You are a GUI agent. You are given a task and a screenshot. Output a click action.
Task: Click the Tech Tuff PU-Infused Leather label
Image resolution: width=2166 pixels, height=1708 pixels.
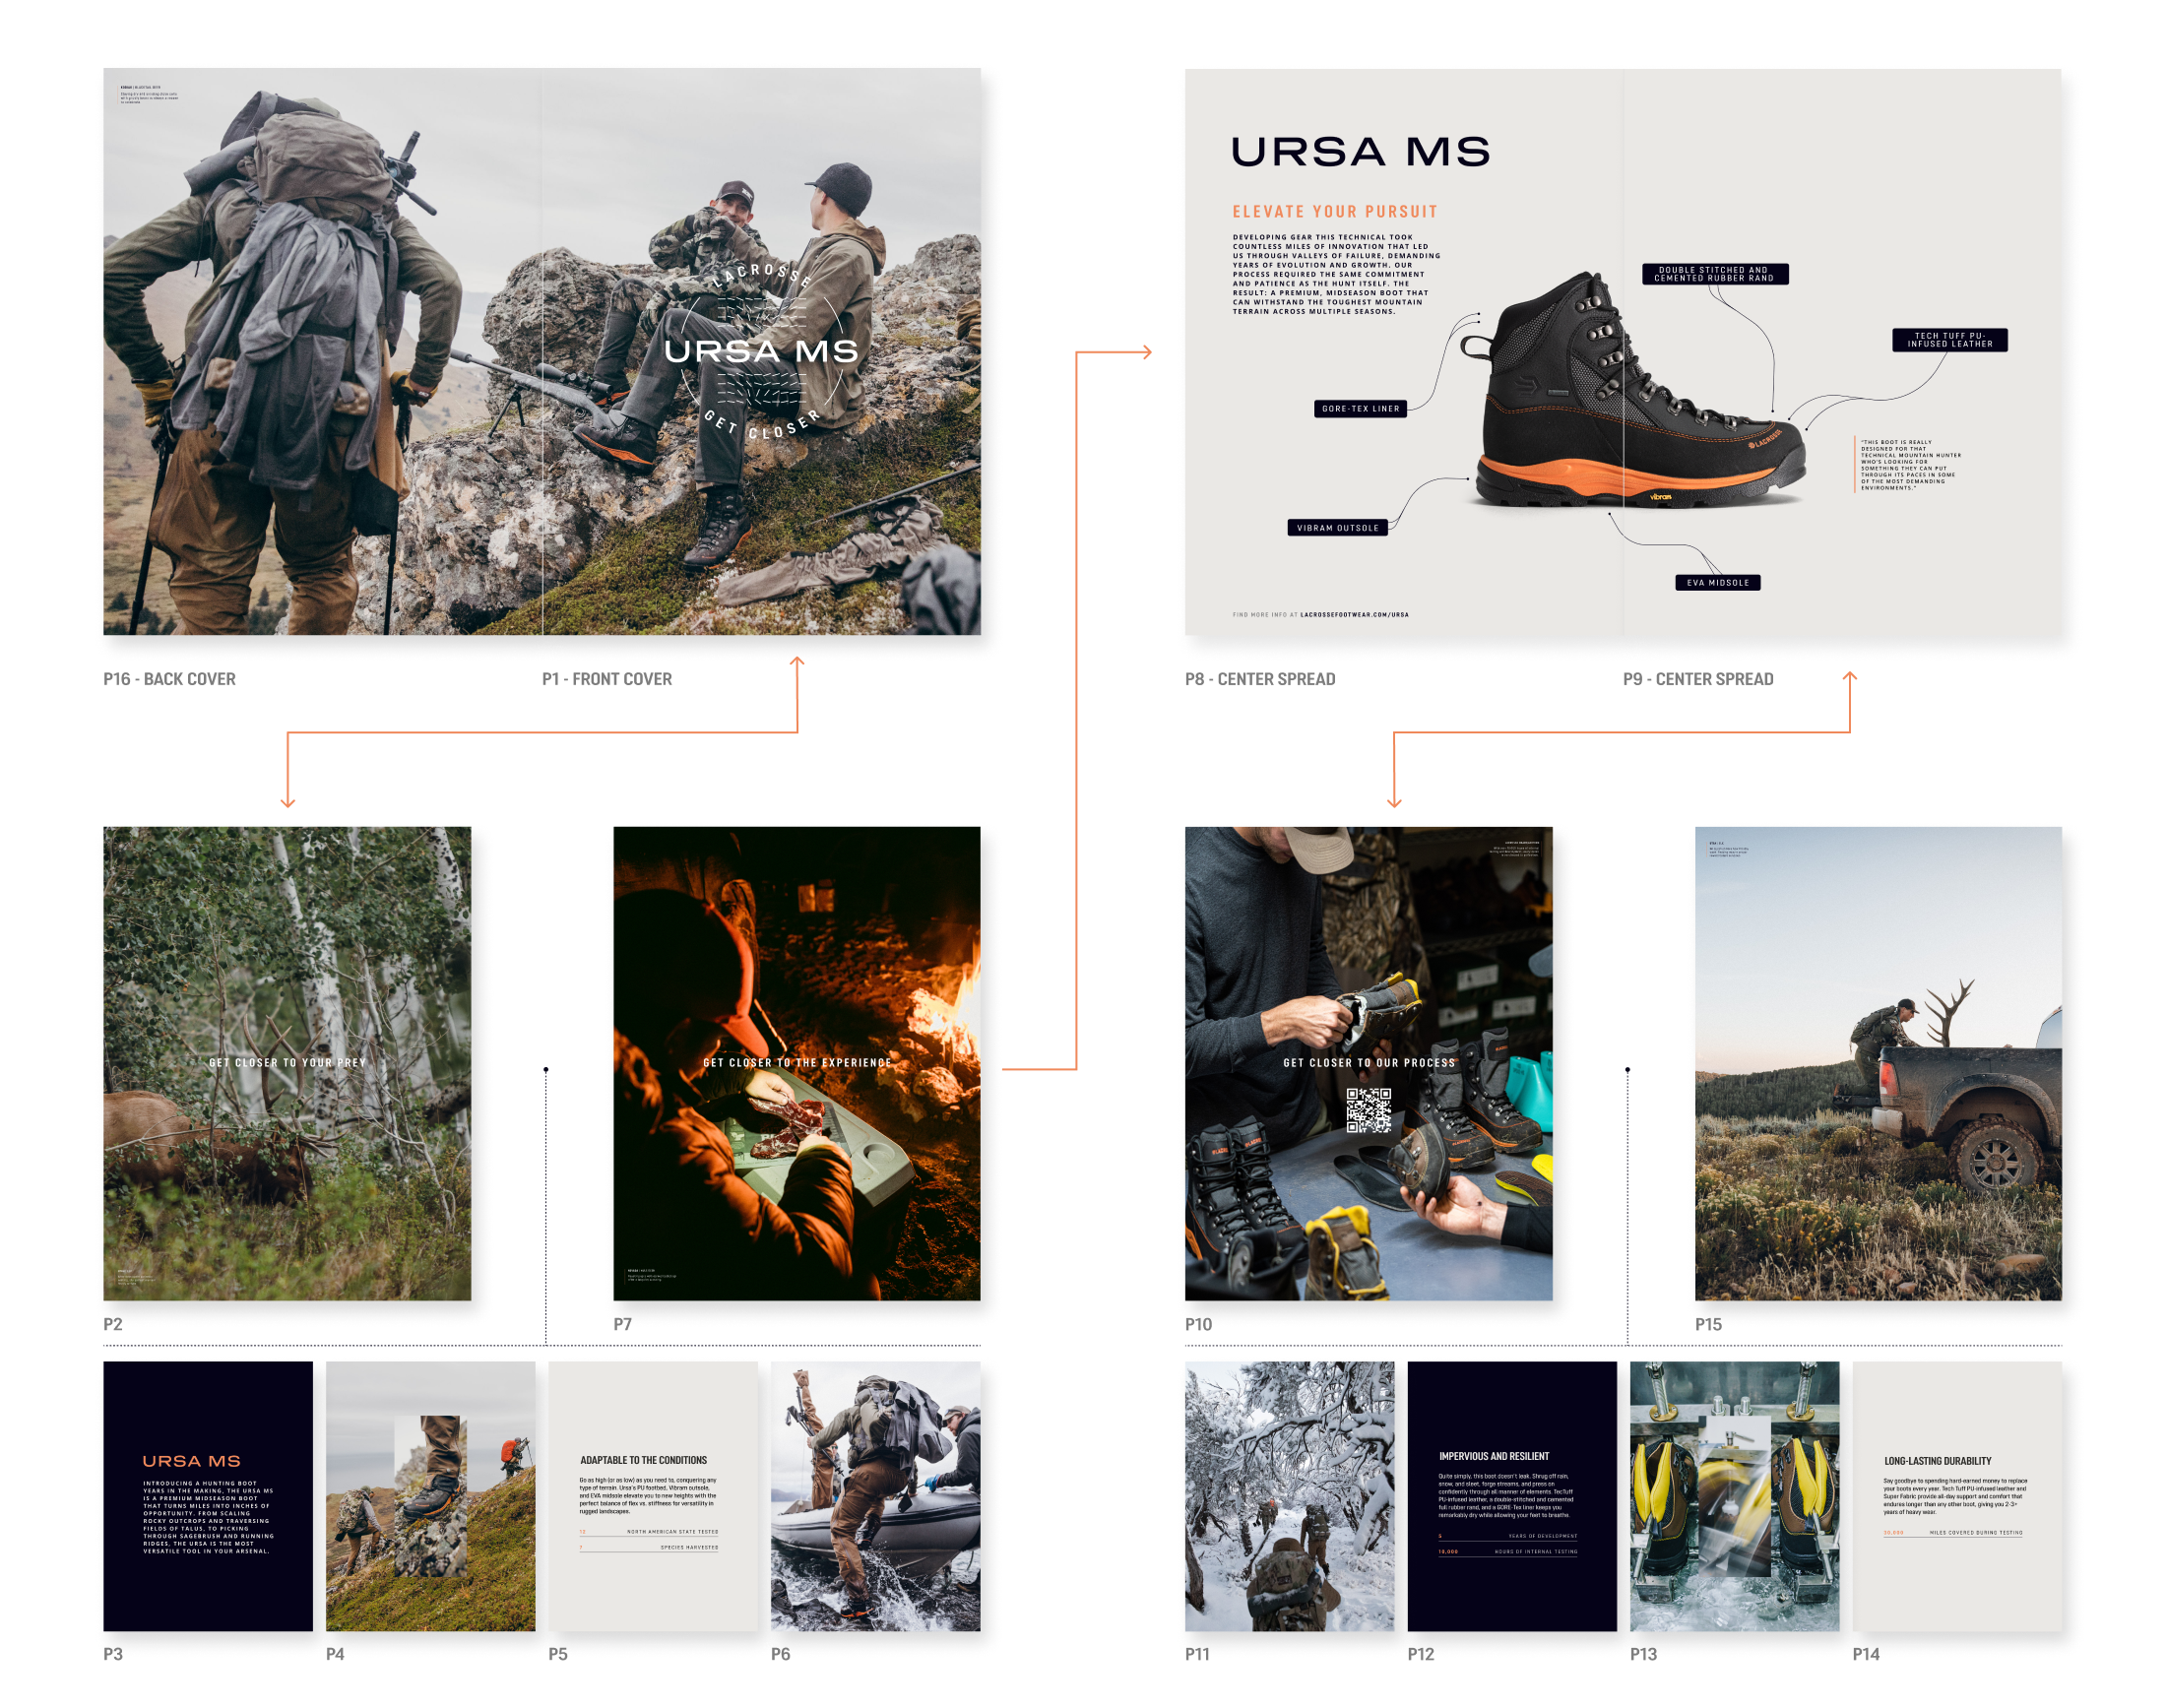pos(1949,340)
